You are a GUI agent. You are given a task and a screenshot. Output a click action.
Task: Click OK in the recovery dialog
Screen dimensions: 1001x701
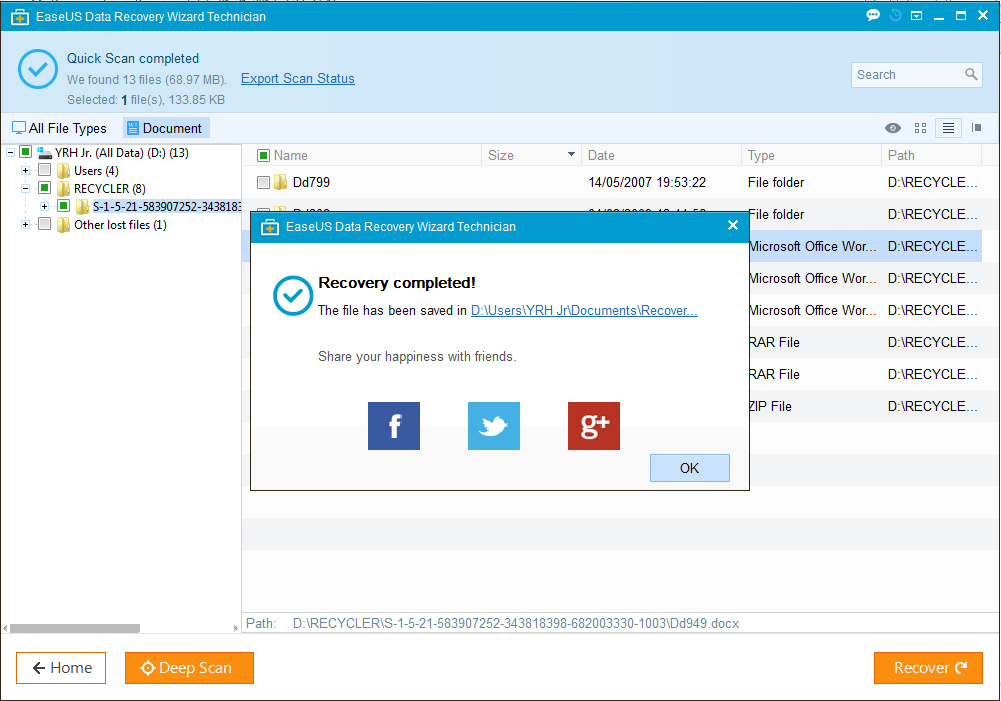click(x=689, y=468)
